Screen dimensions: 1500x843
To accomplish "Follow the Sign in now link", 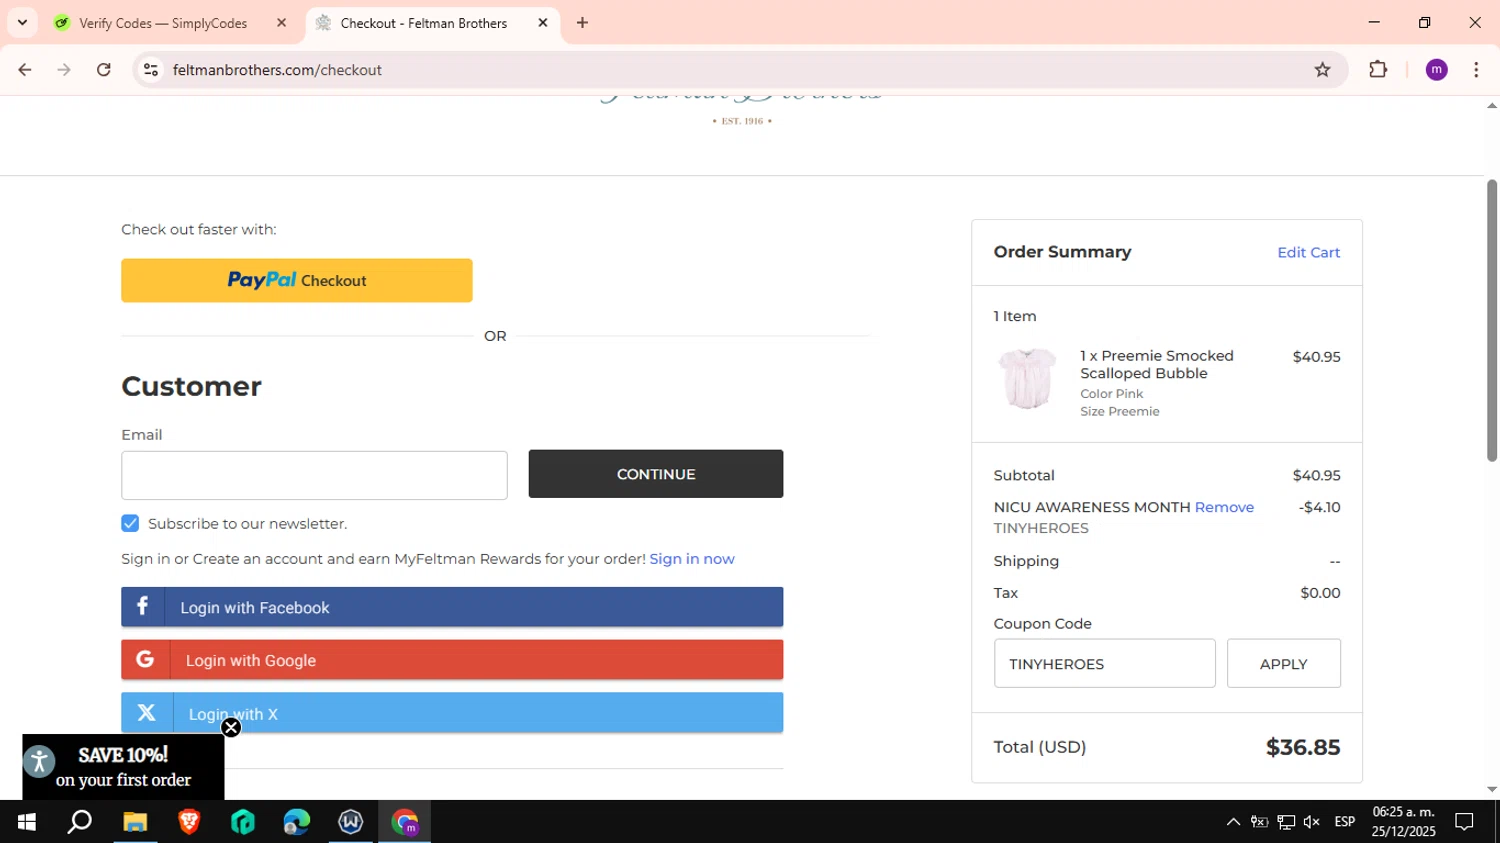I will point(692,559).
